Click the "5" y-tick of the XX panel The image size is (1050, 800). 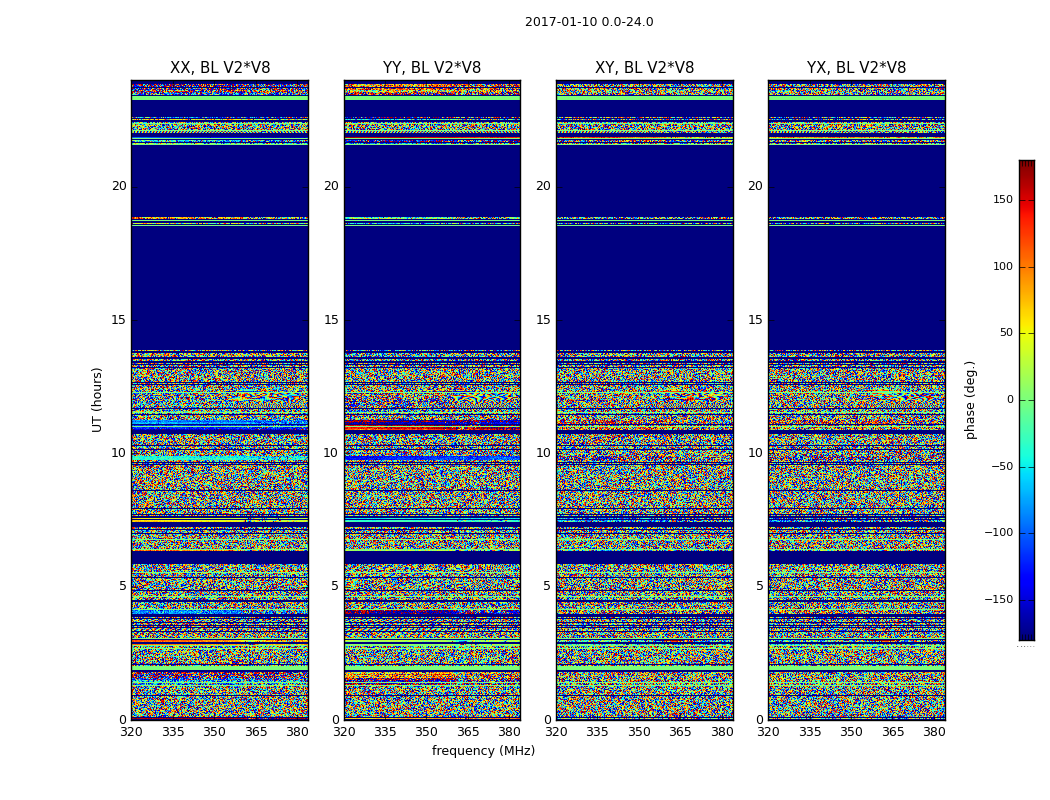pyautogui.click(x=123, y=586)
